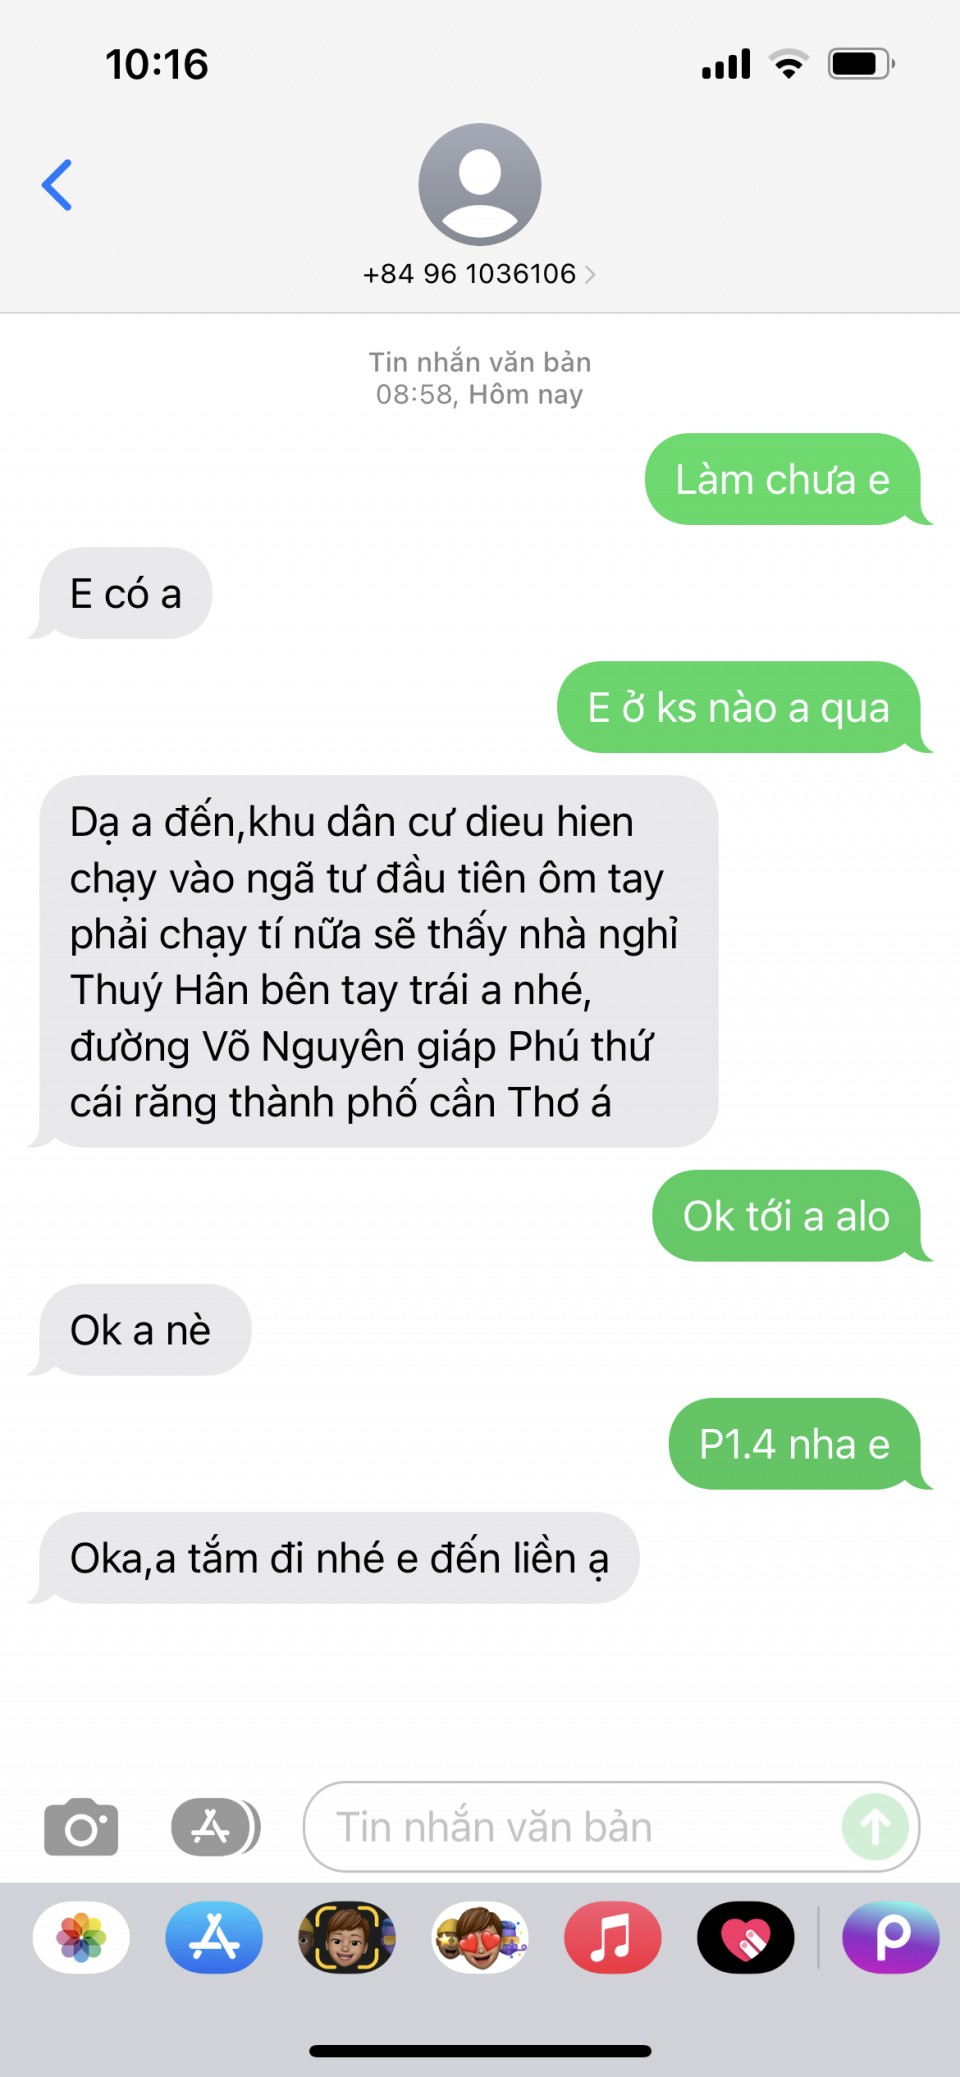Tap the phone number +84 96 1036106
Image resolution: width=960 pixels, height=2077 pixels.
[469, 274]
